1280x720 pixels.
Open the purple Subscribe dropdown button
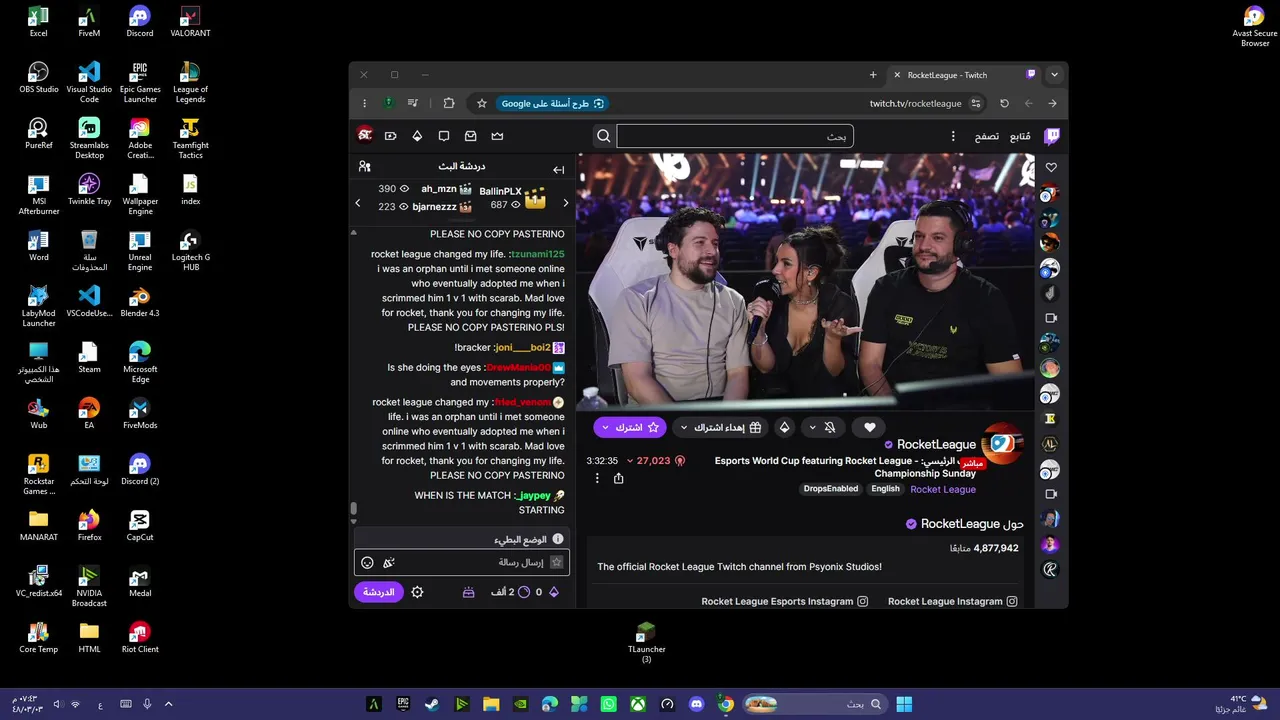[630, 427]
